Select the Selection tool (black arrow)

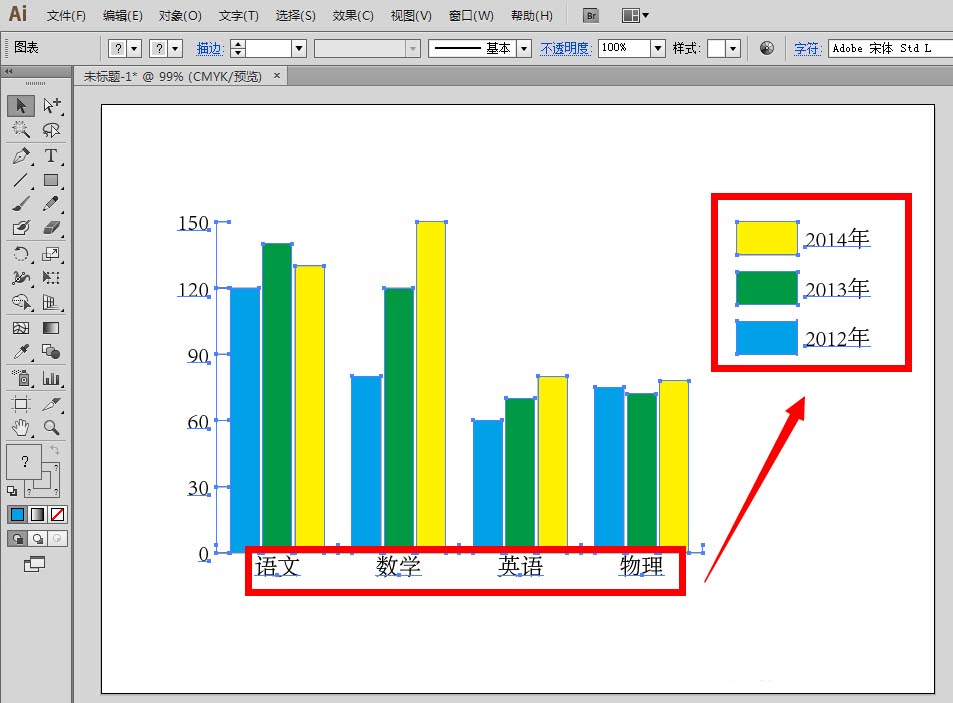21,105
